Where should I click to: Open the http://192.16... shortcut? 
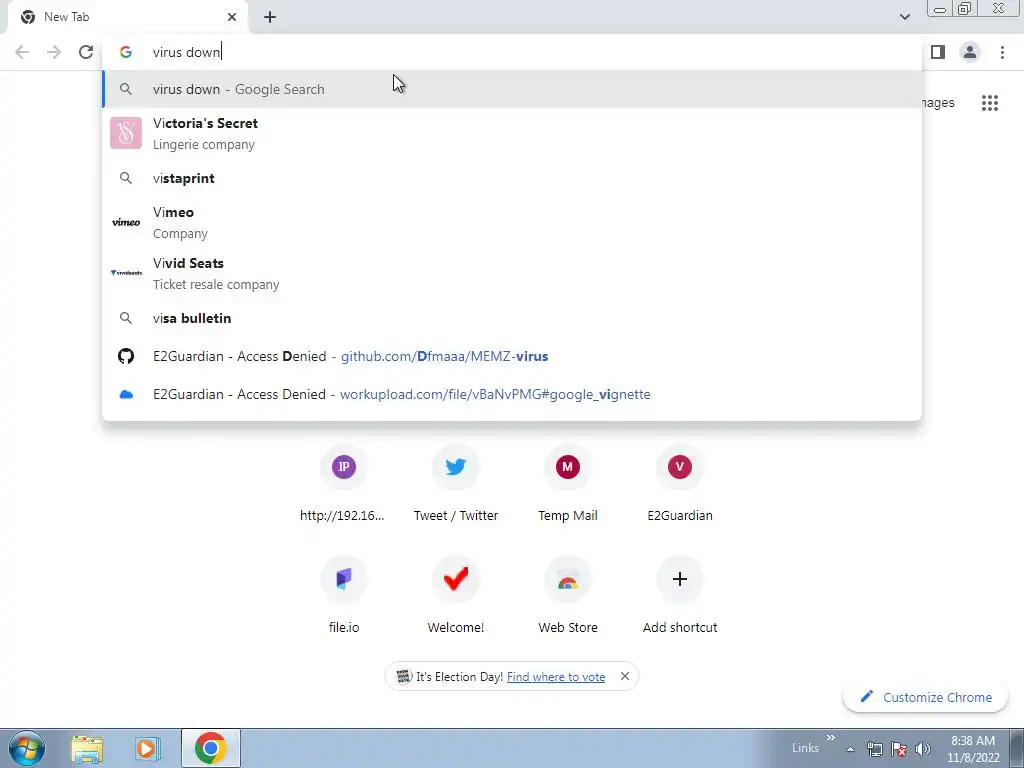(x=344, y=485)
